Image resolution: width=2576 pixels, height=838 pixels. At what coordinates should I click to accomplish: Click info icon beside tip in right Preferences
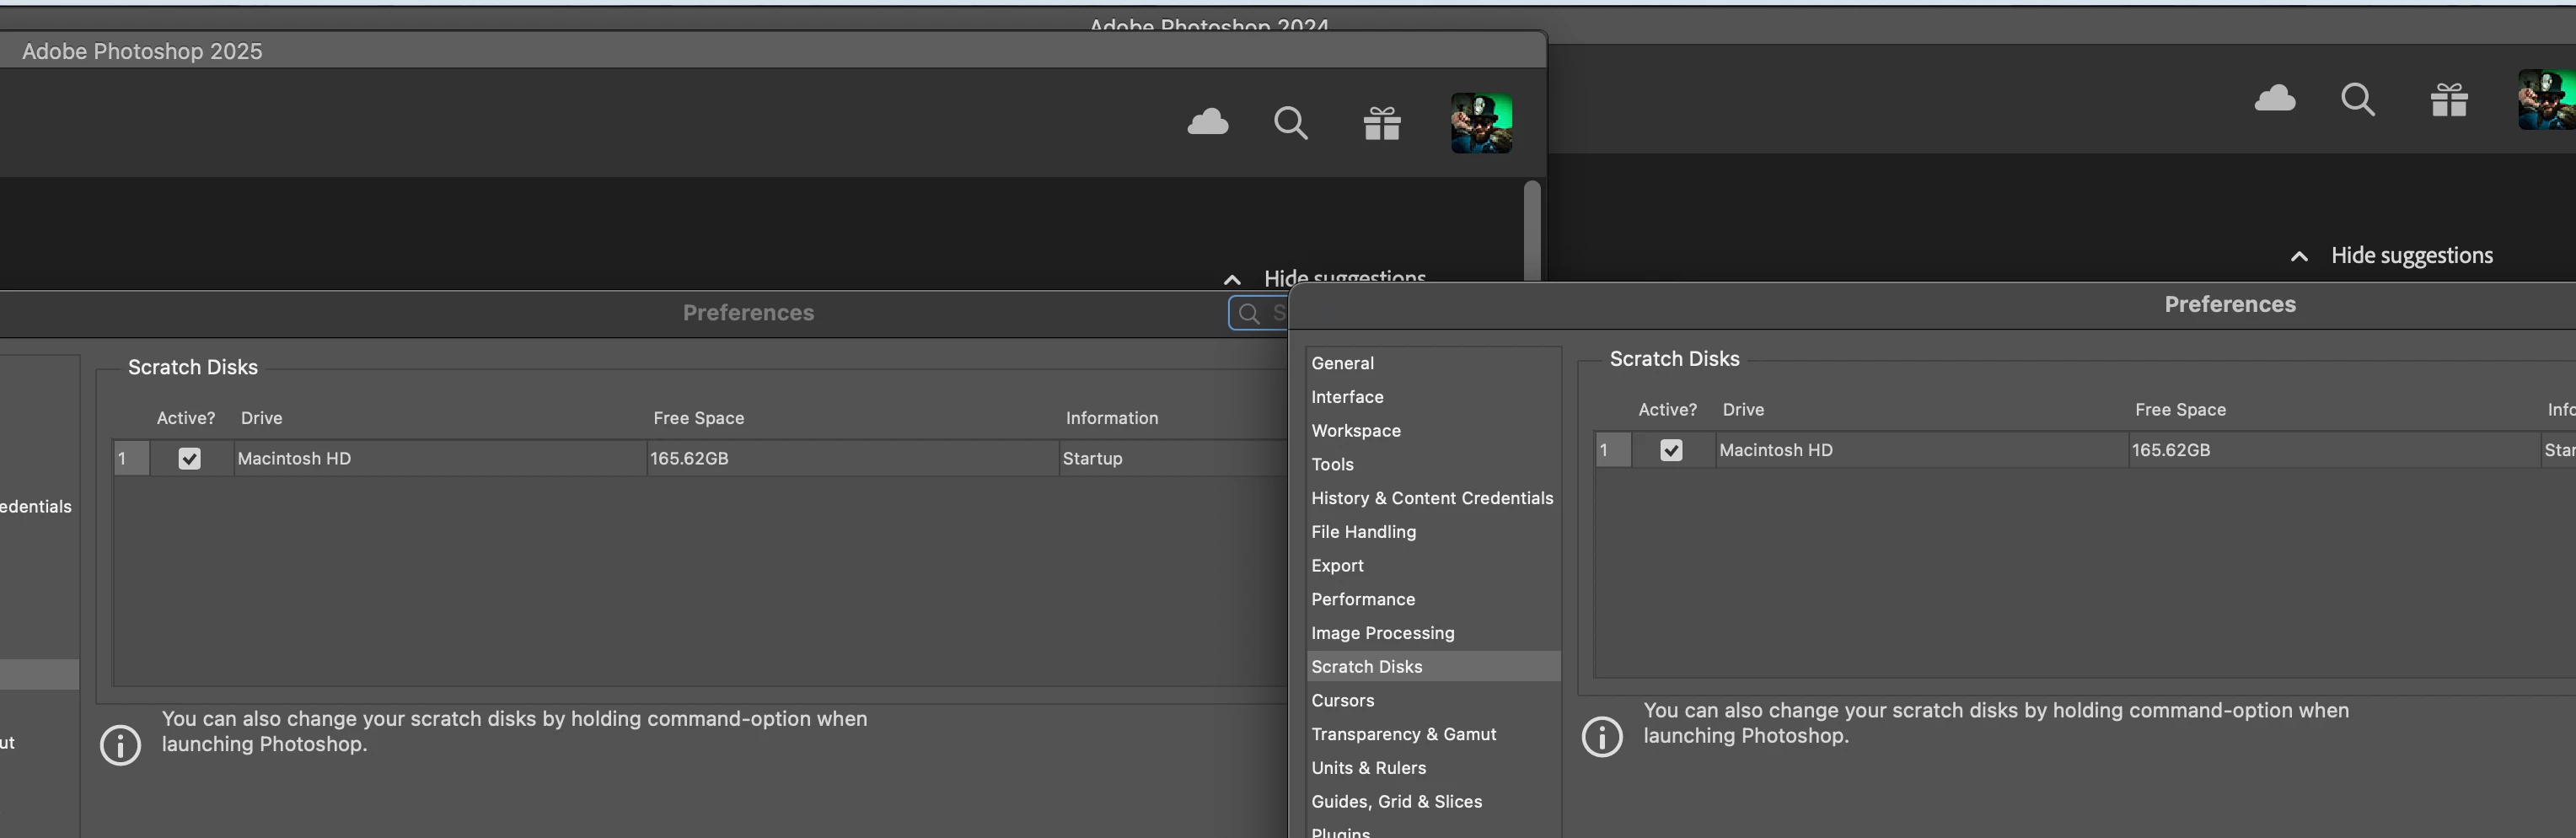[x=1602, y=737]
